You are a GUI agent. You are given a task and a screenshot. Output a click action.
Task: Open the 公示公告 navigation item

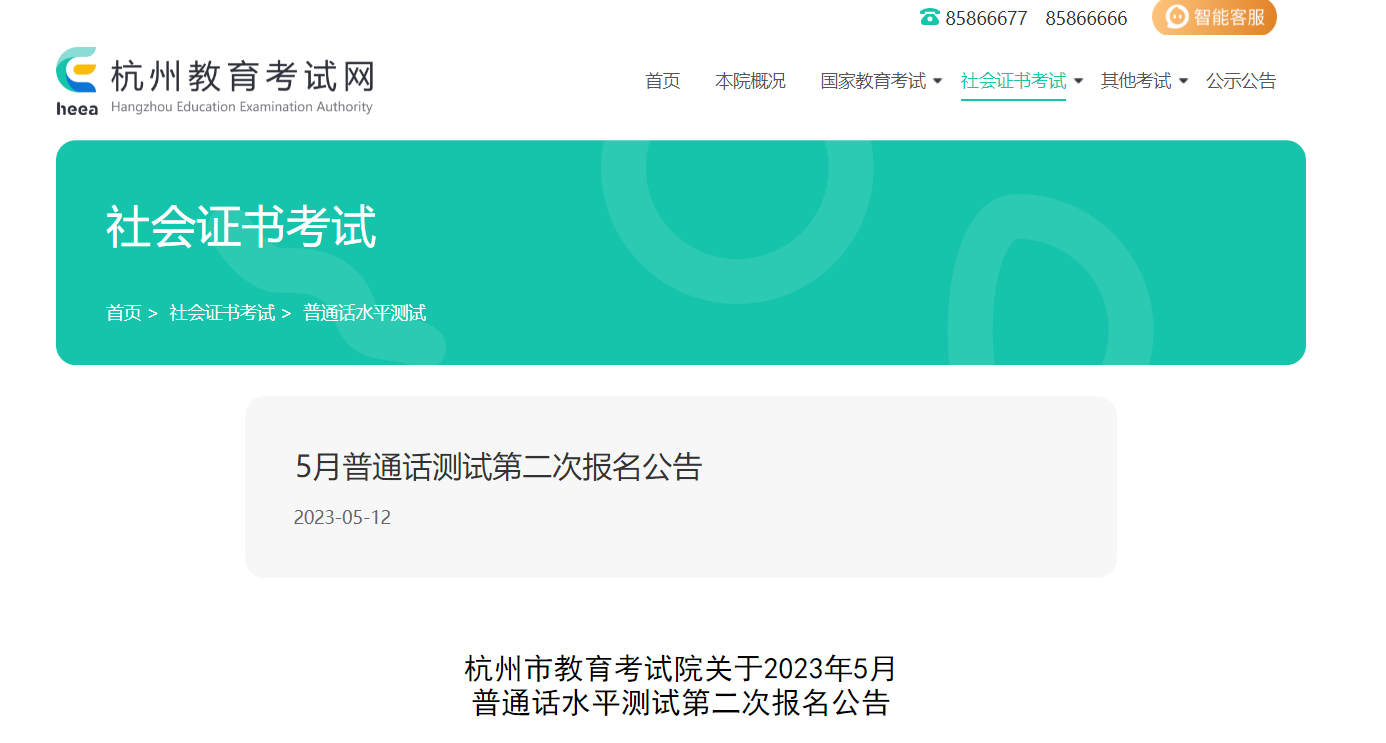click(x=1240, y=81)
